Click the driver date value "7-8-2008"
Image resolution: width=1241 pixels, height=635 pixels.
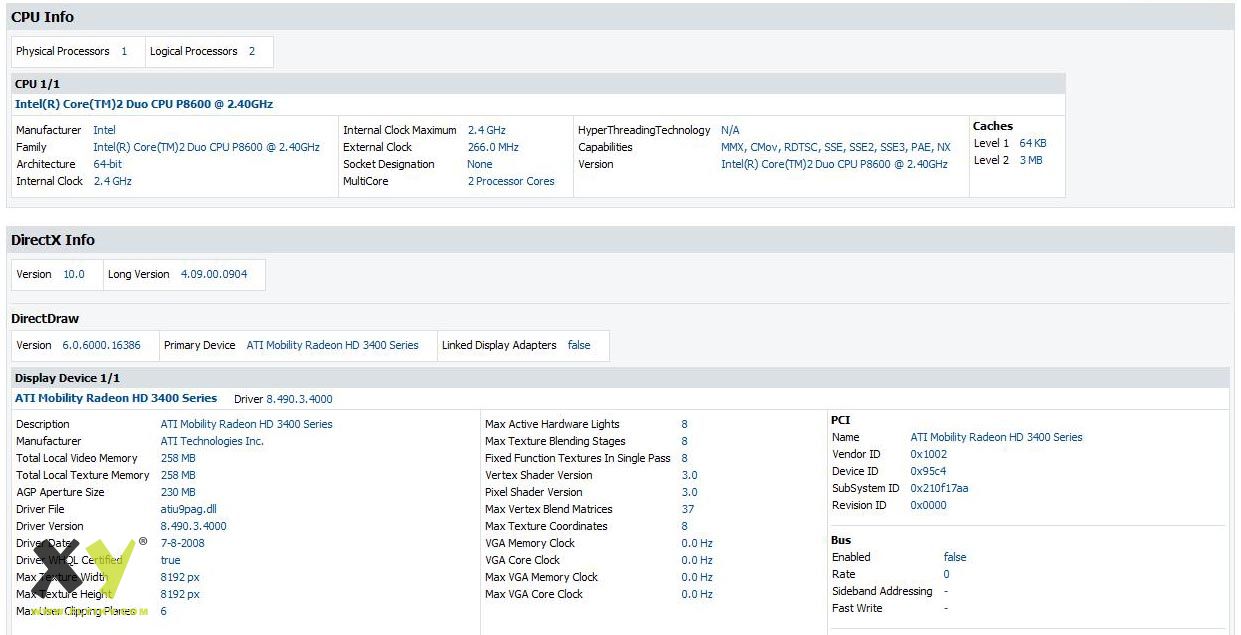(x=182, y=543)
